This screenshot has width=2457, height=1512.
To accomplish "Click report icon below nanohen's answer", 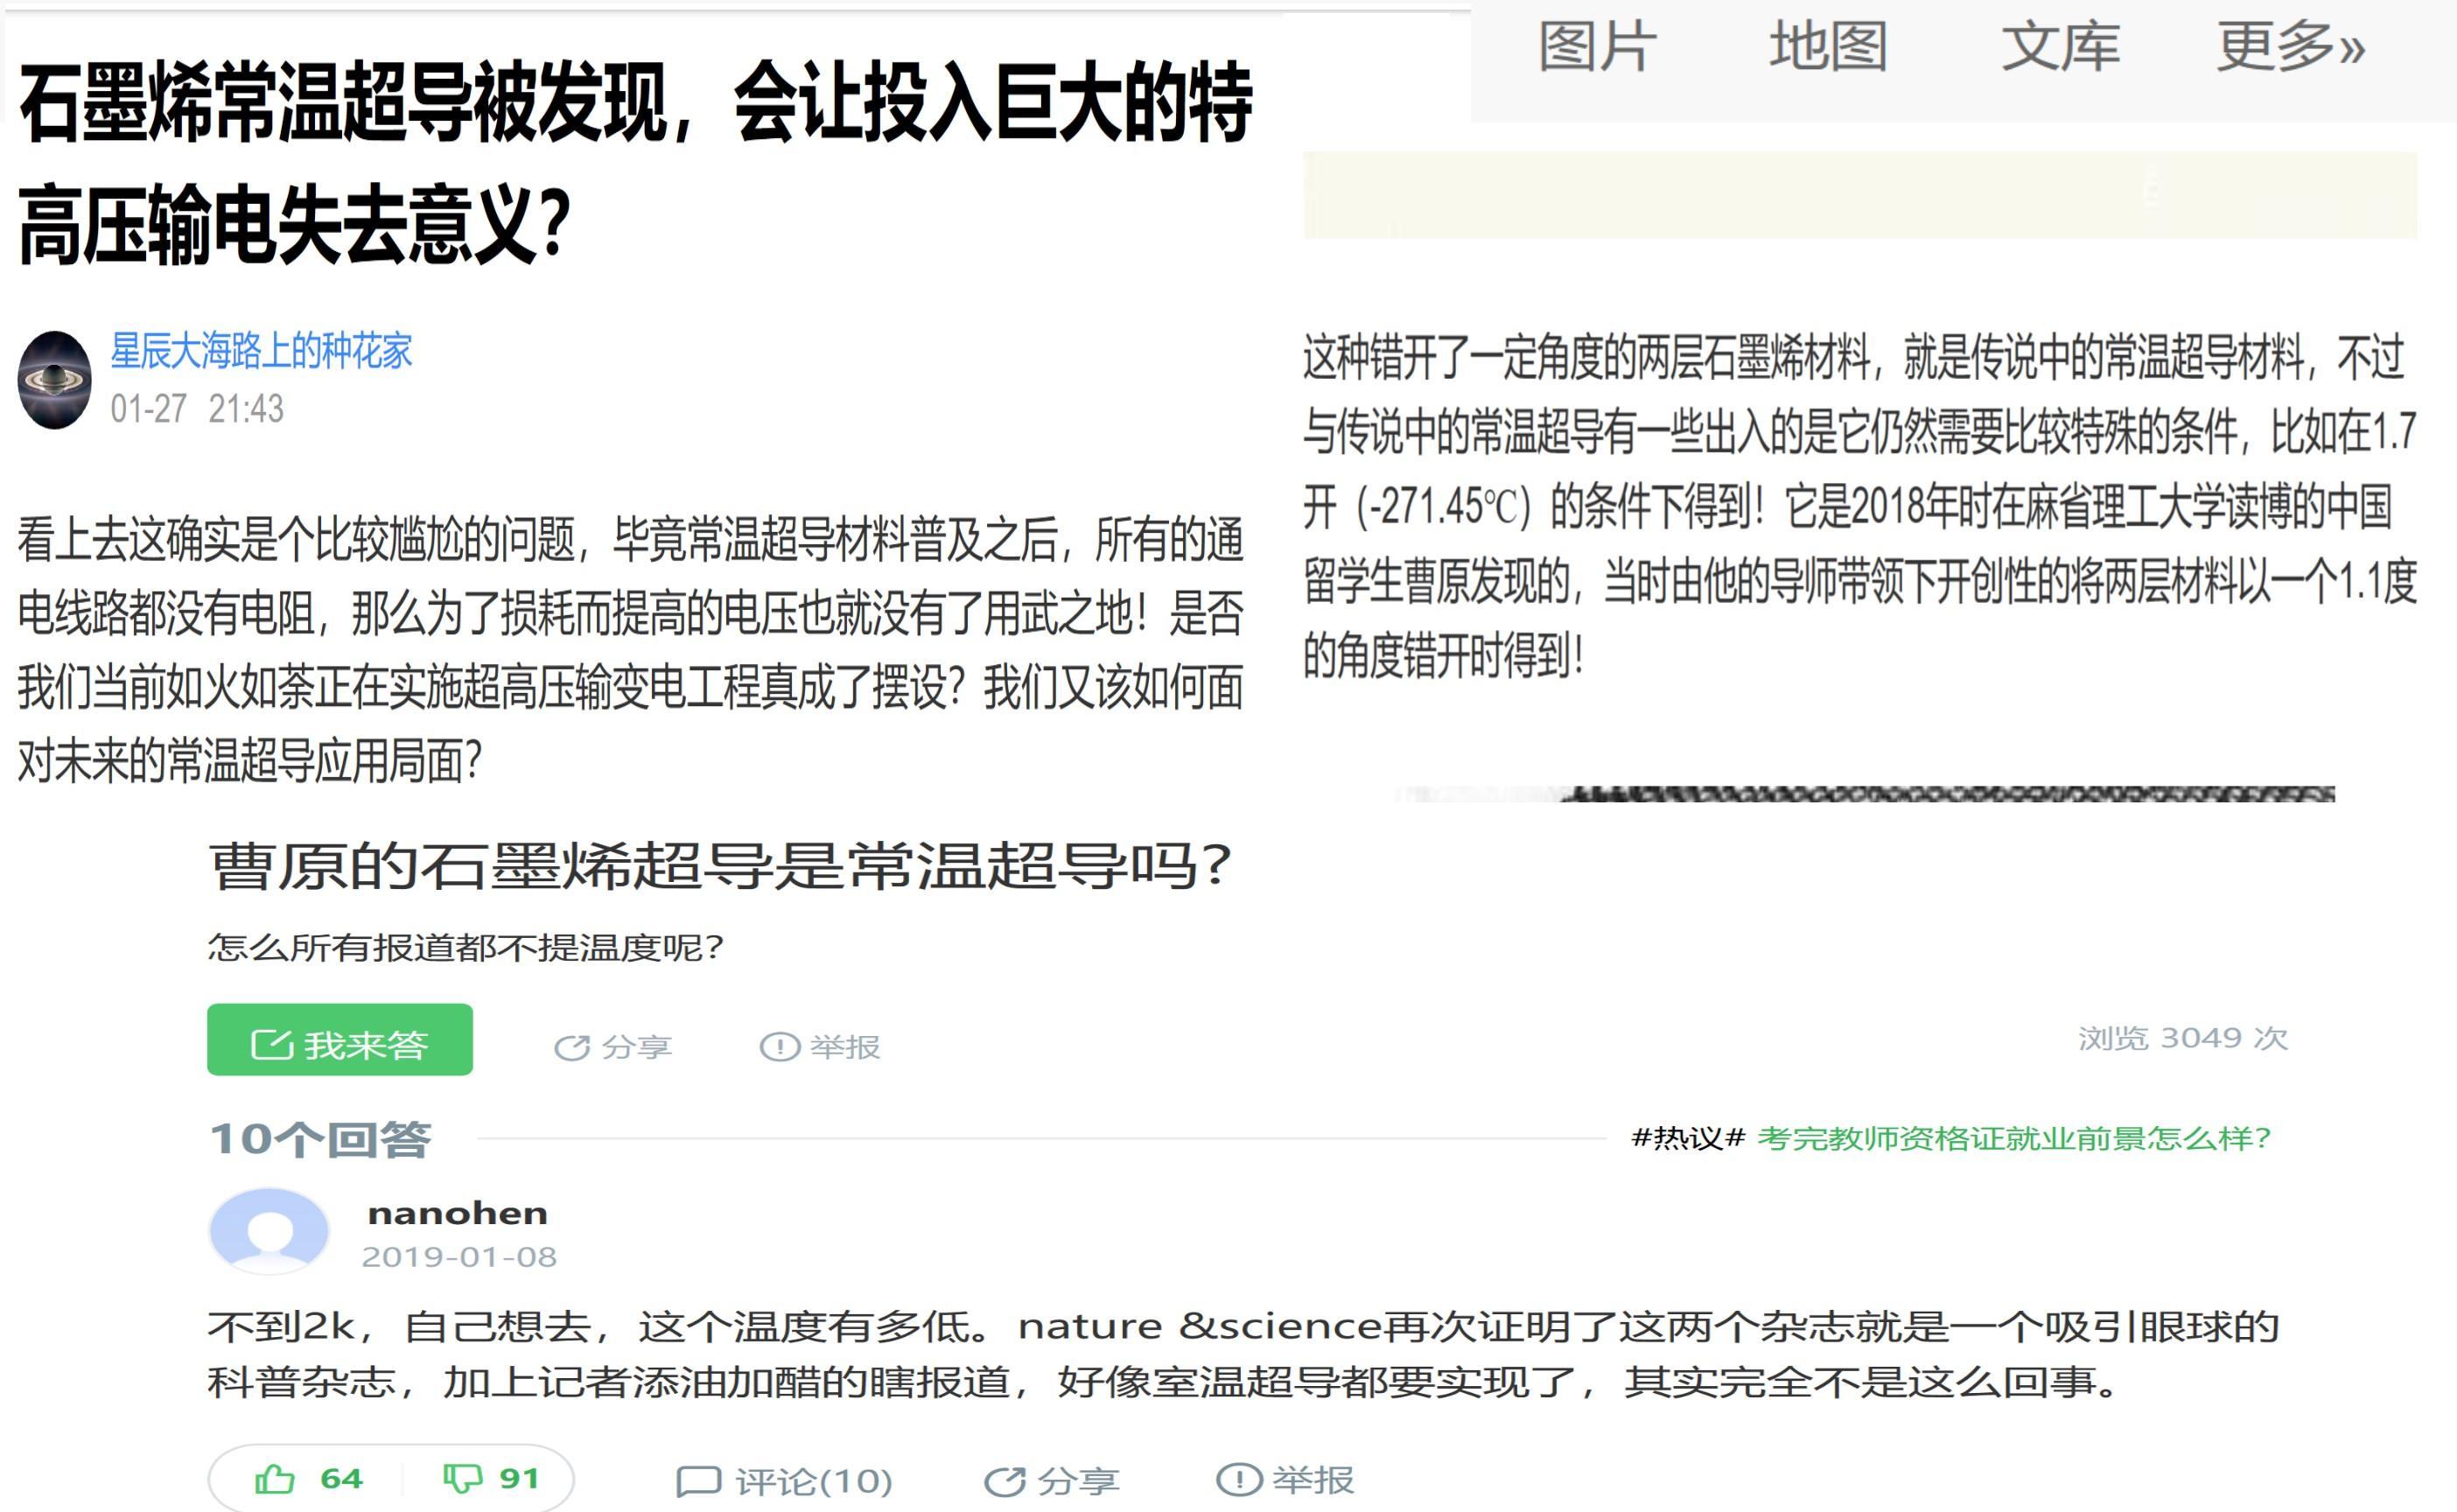I will pyautogui.click(x=1238, y=1479).
